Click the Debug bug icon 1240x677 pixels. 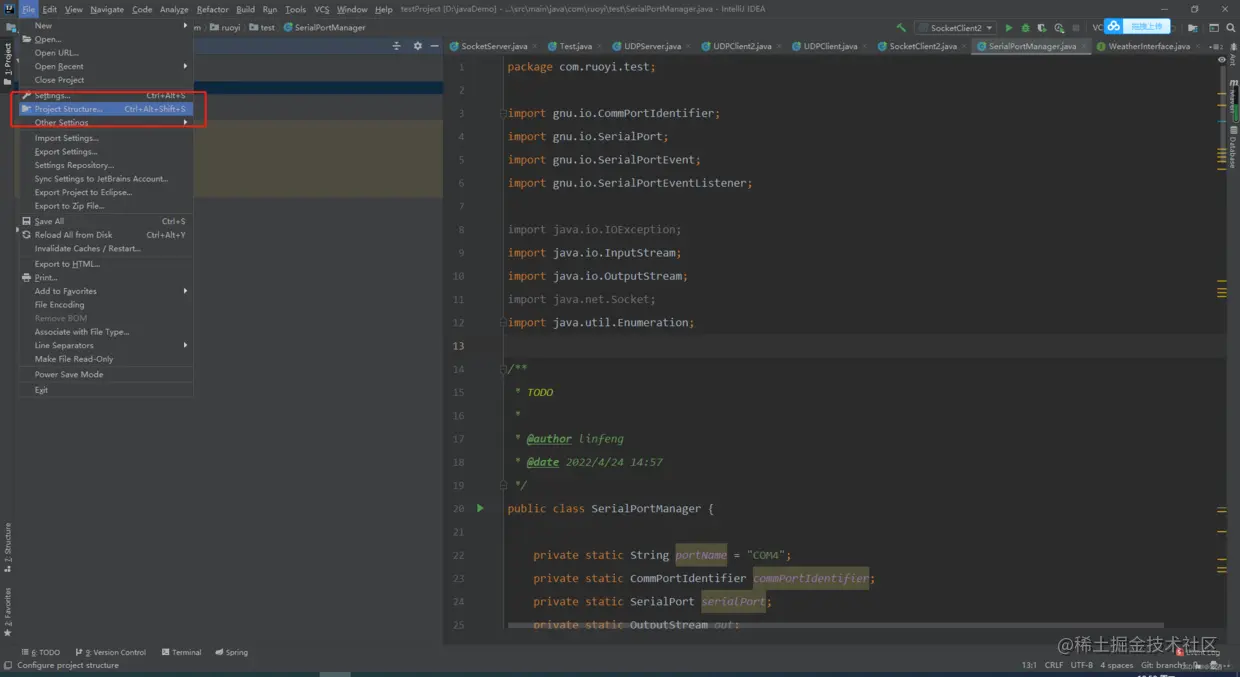(1025, 28)
